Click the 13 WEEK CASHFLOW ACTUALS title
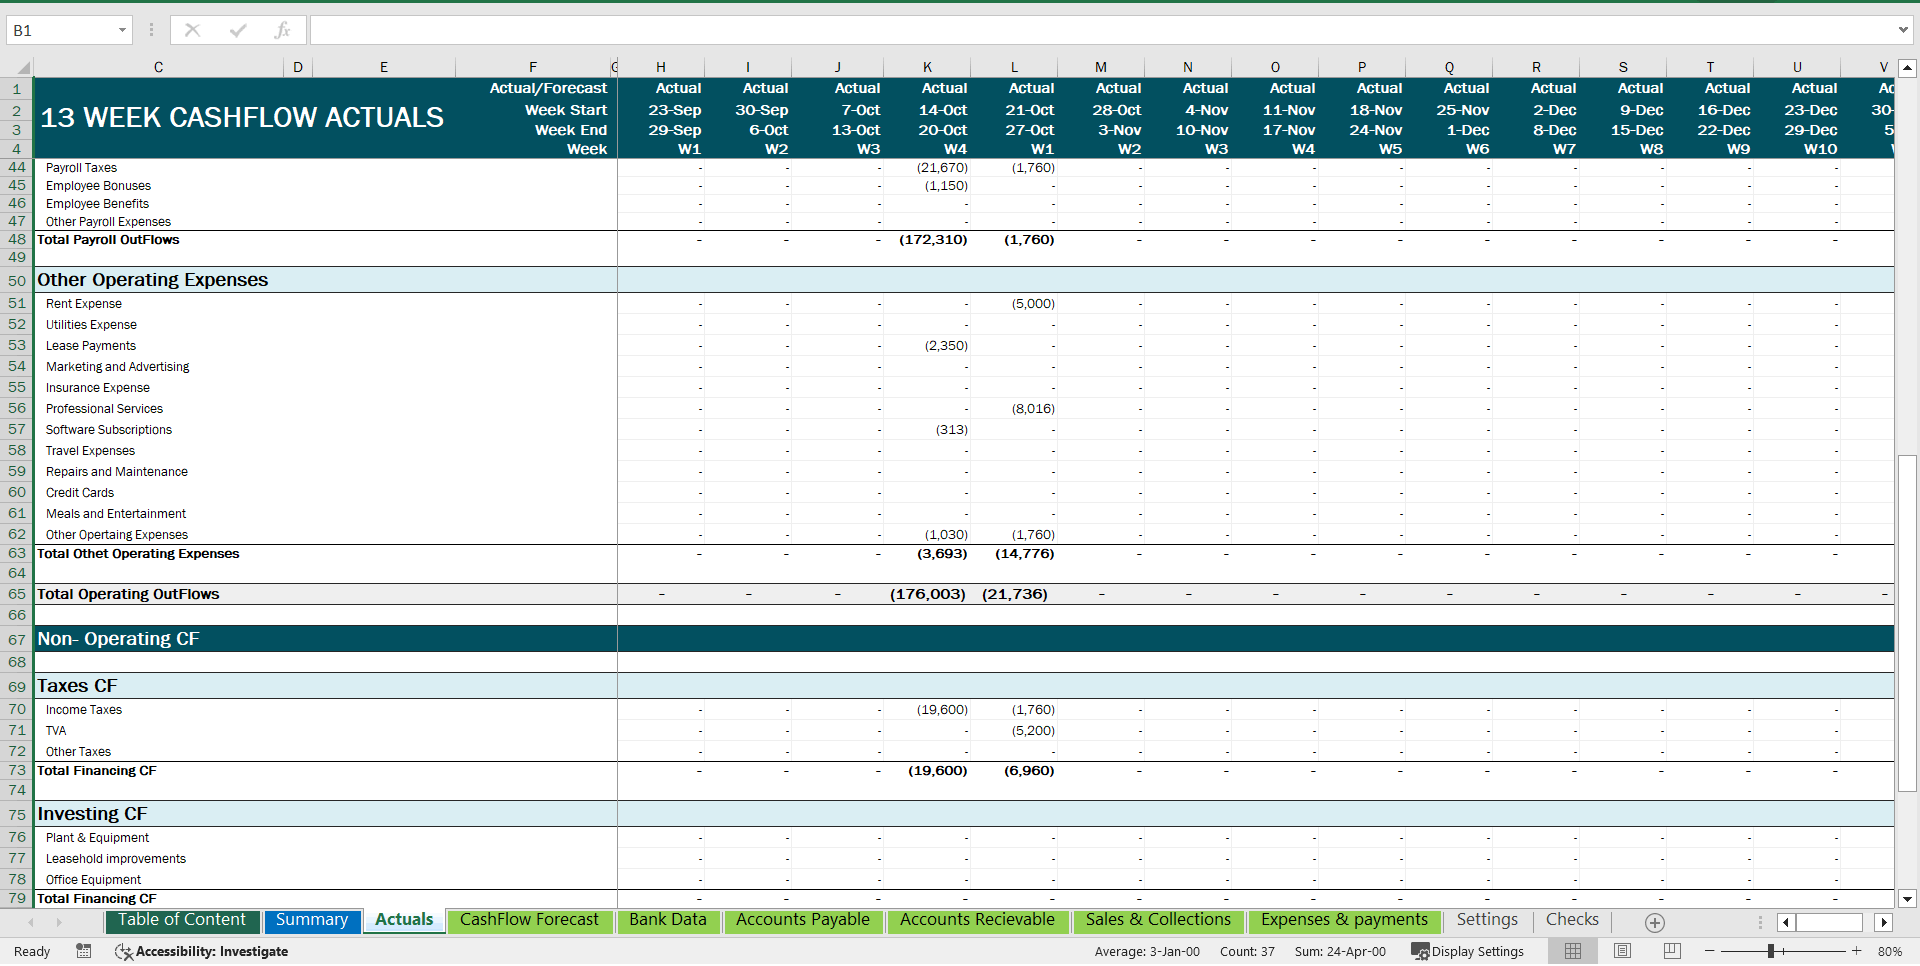 (241, 118)
